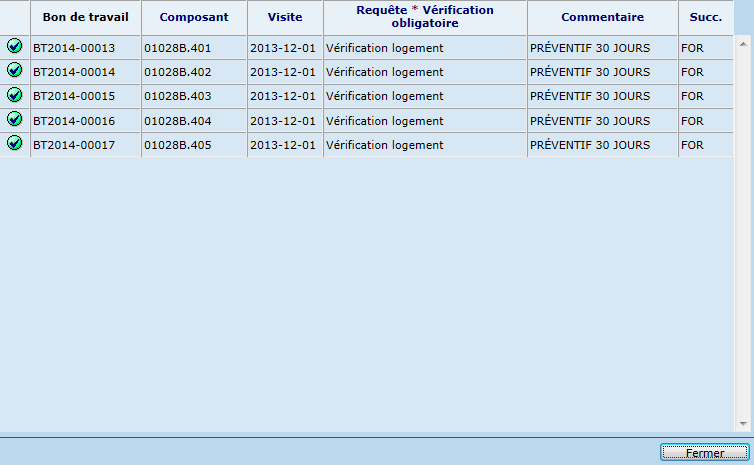Screen dimensions: 754x465
Task: Click green checkmark icon for BT2014-00014
Action: tap(15, 70)
